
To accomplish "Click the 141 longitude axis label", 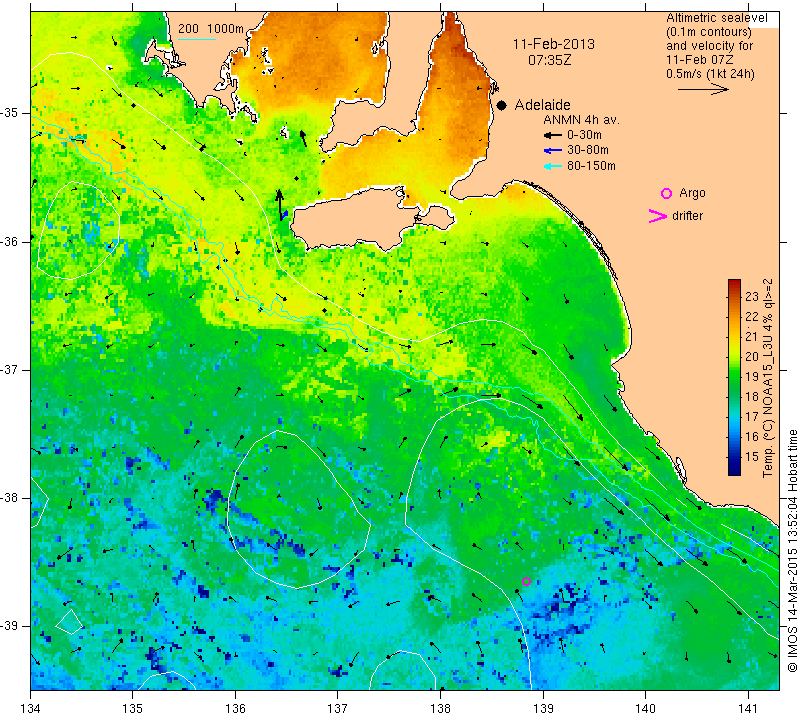I will click(748, 709).
